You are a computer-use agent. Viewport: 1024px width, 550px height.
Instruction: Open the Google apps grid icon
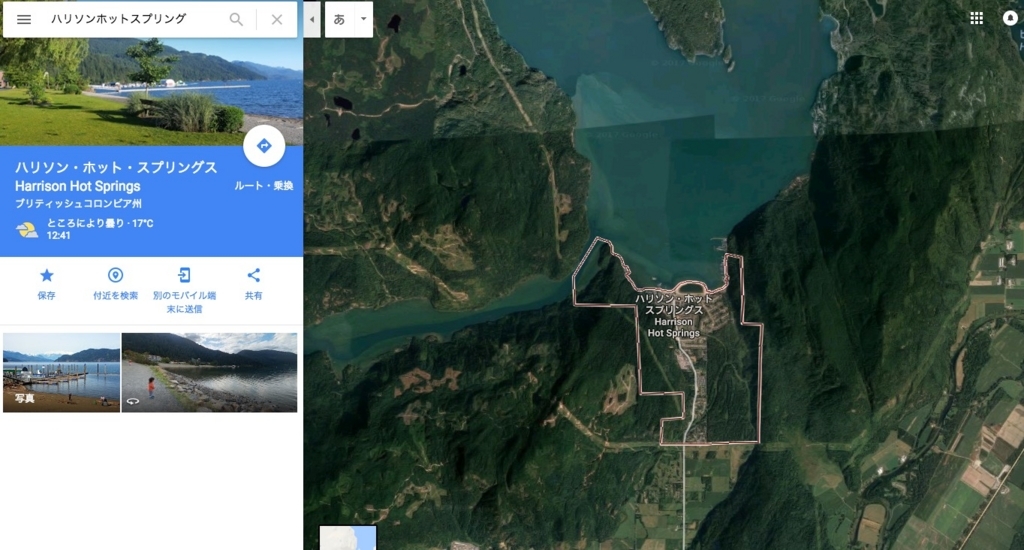click(976, 18)
